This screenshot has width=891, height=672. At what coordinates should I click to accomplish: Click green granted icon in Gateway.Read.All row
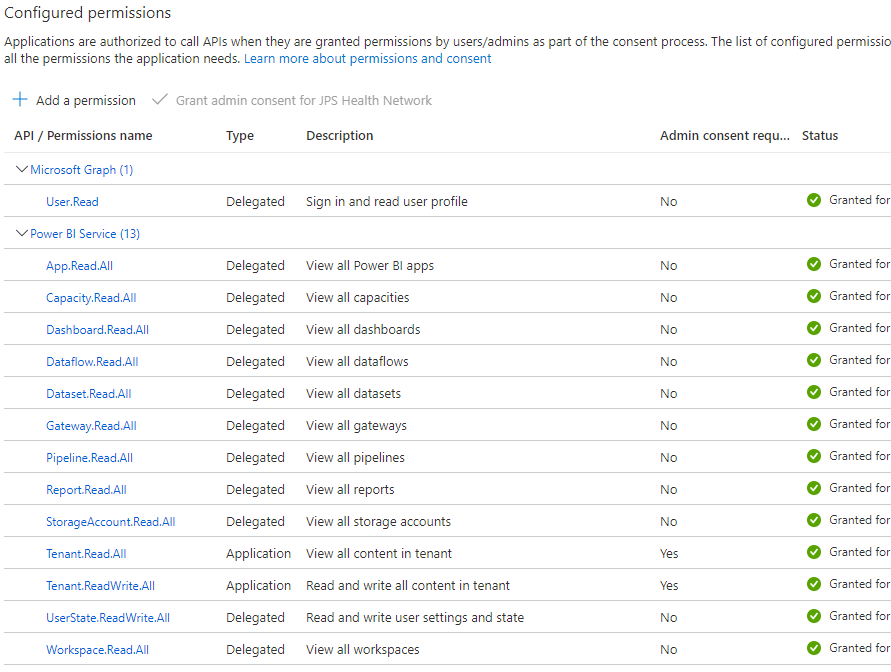[x=814, y=424]
